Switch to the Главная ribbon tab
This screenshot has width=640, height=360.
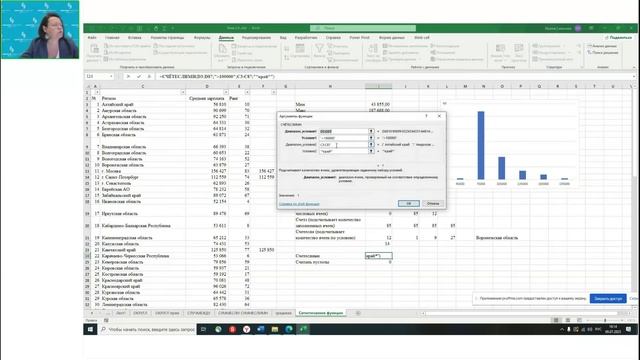click(112, 38)
